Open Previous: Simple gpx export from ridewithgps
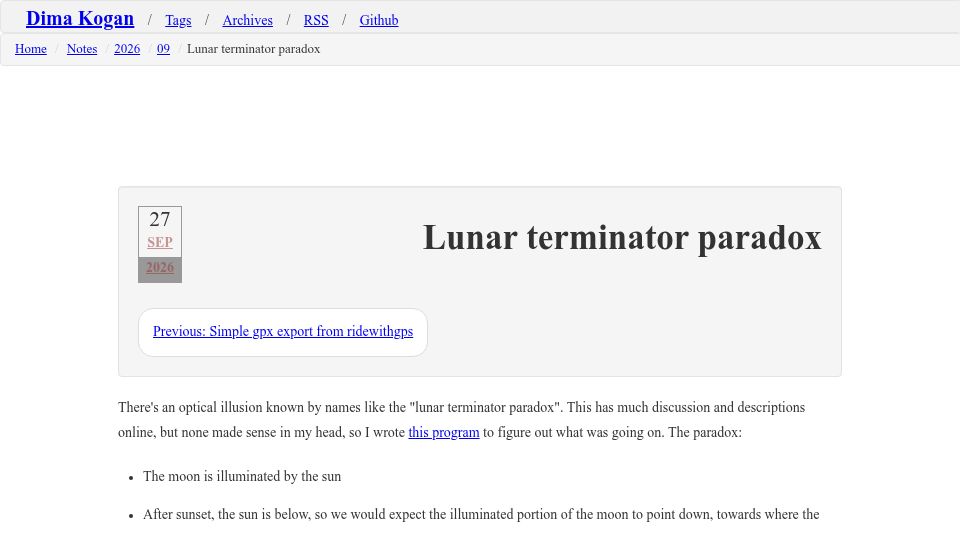Image resolution: width=960 pixels, height=540 pixels. (x=283, y=331)
